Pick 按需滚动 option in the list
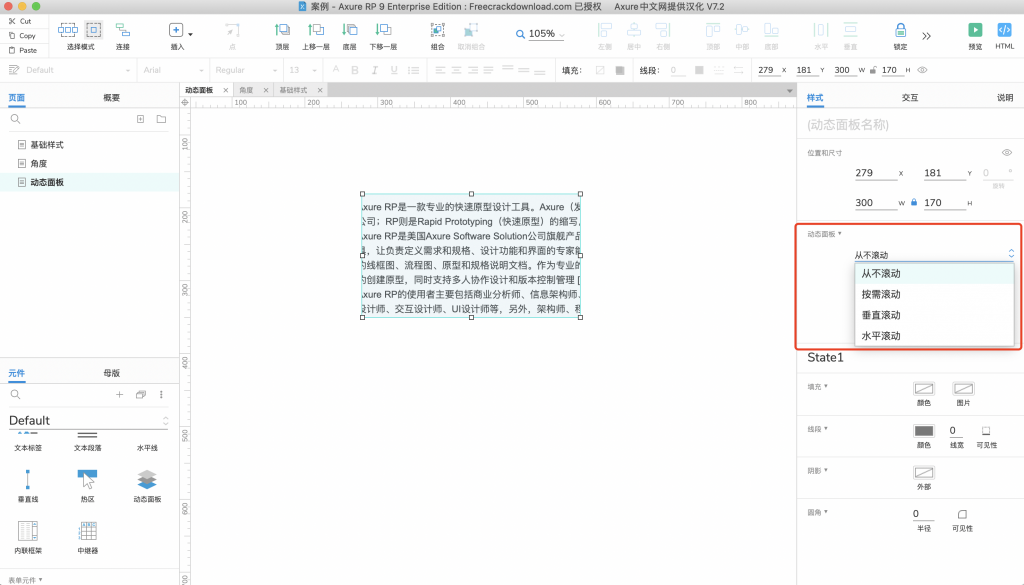Screen dimensions: 1024x585 click(881, 294)
